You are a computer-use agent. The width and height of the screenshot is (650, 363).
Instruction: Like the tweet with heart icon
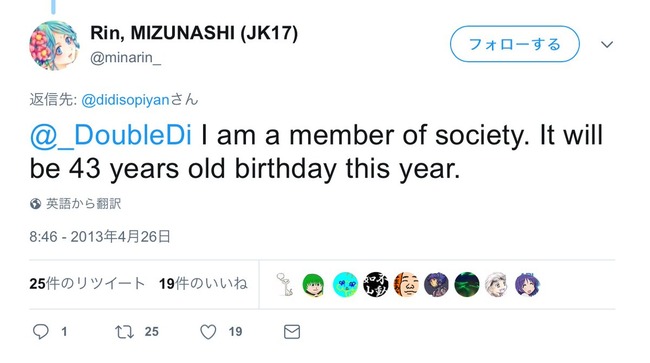pyautogui.click(x=208, y=332)
